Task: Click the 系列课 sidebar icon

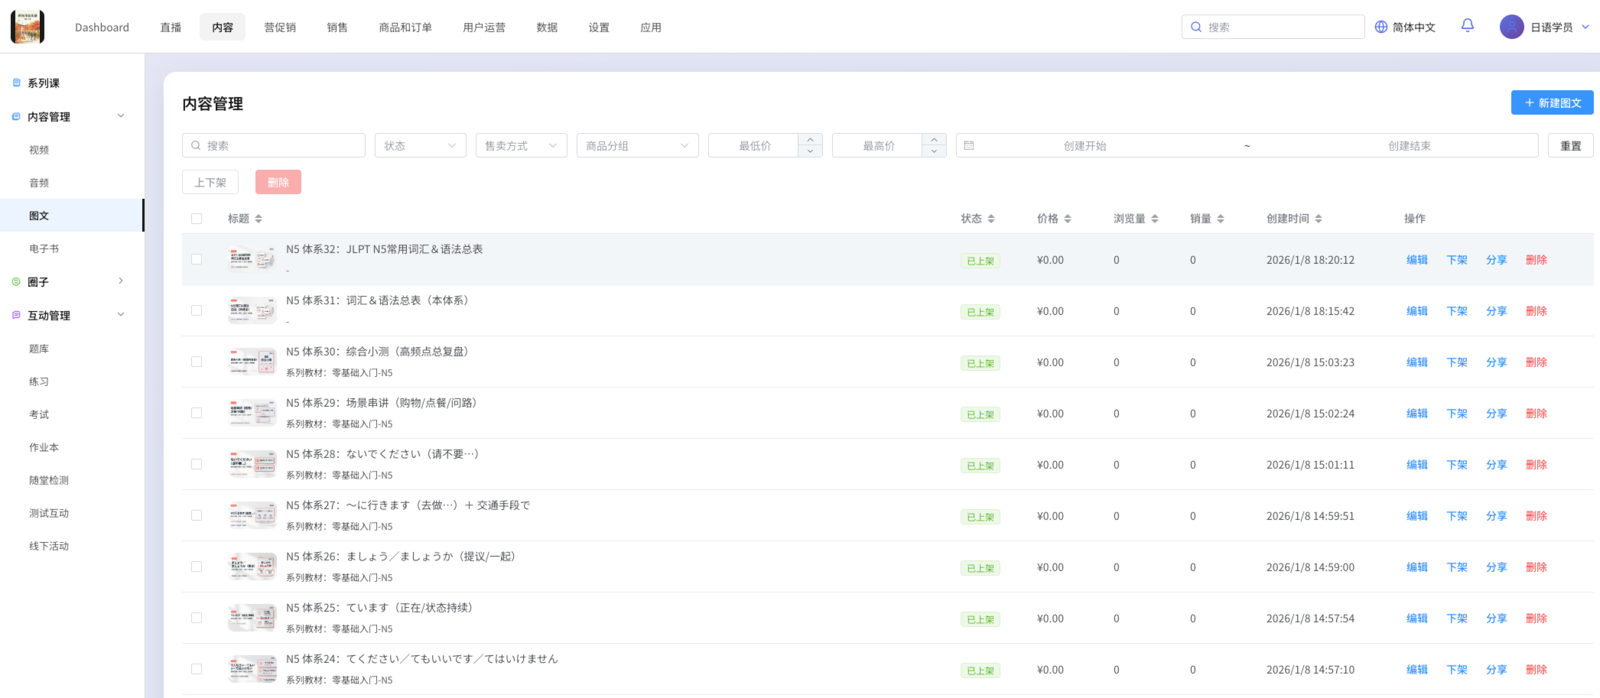Action: (16, 83)
